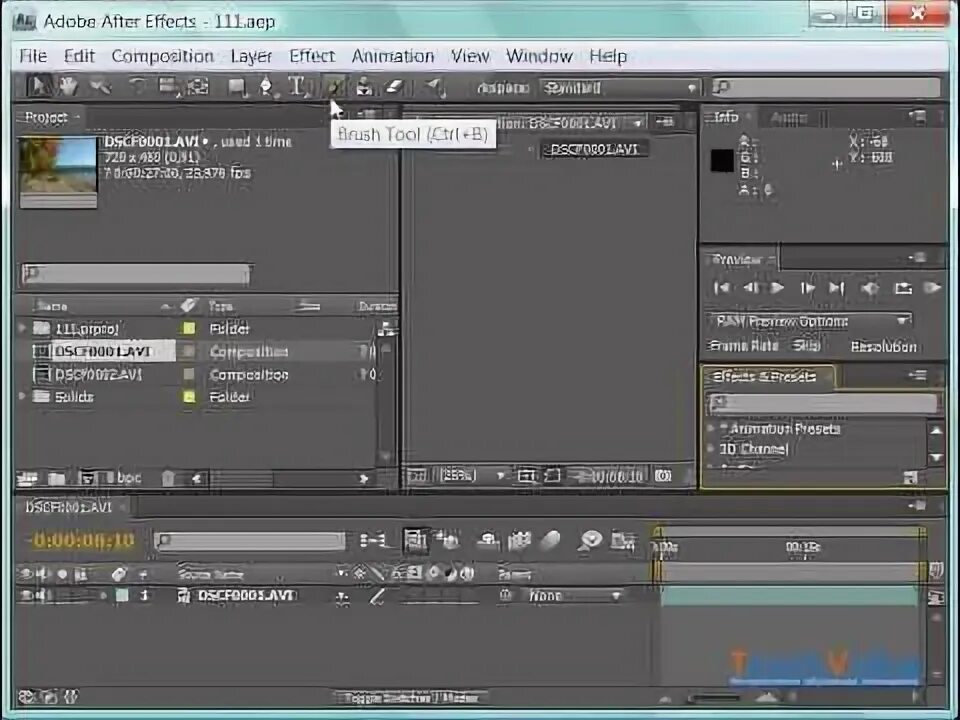
Task: Select the Pen tool
Action: tap(268, 87)
